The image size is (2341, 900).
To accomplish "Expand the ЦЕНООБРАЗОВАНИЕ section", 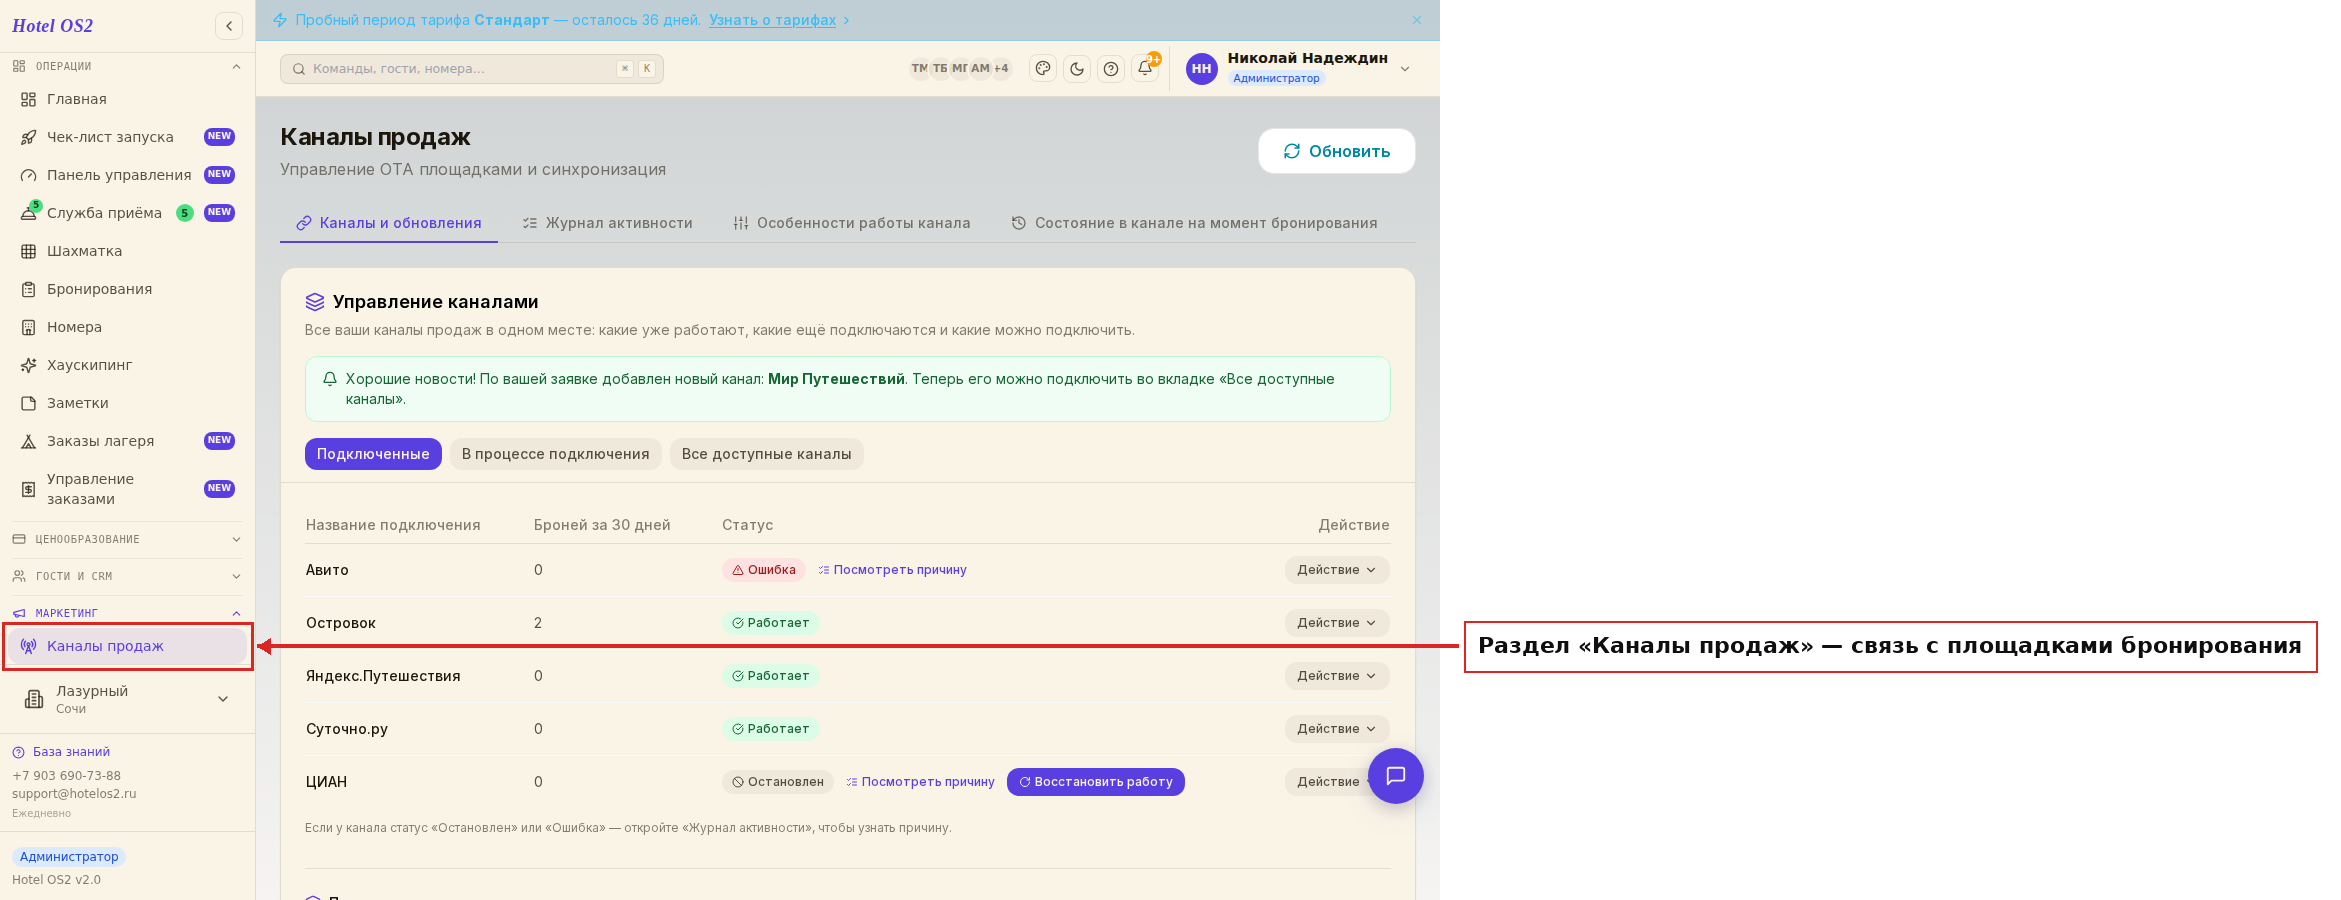I will click(127, 539).
